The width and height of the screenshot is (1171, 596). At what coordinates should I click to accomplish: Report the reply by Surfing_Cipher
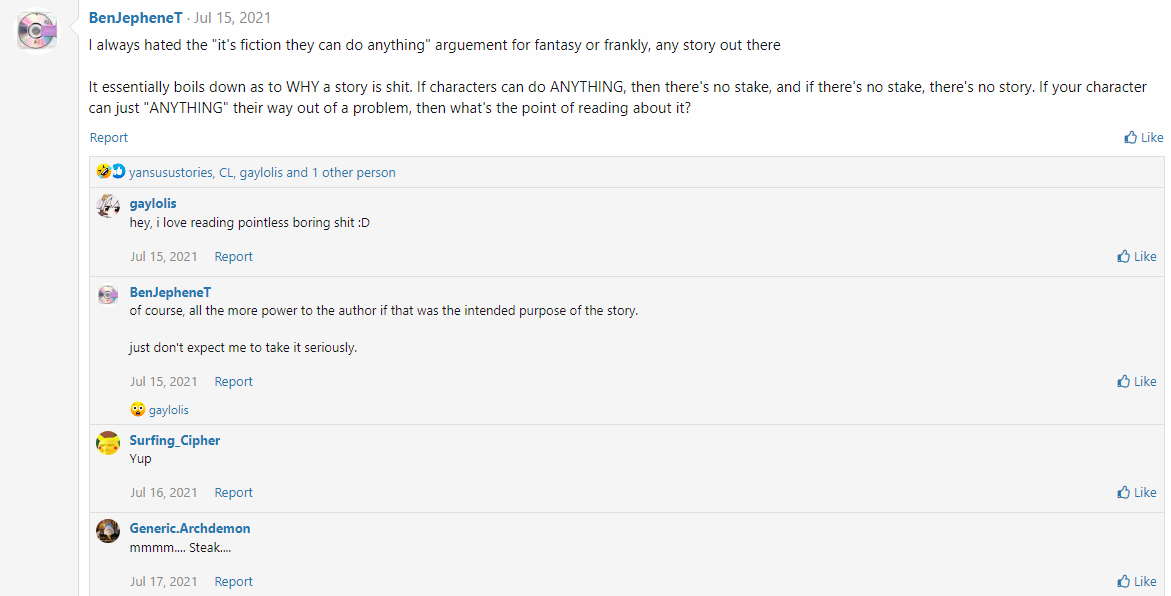233,493
